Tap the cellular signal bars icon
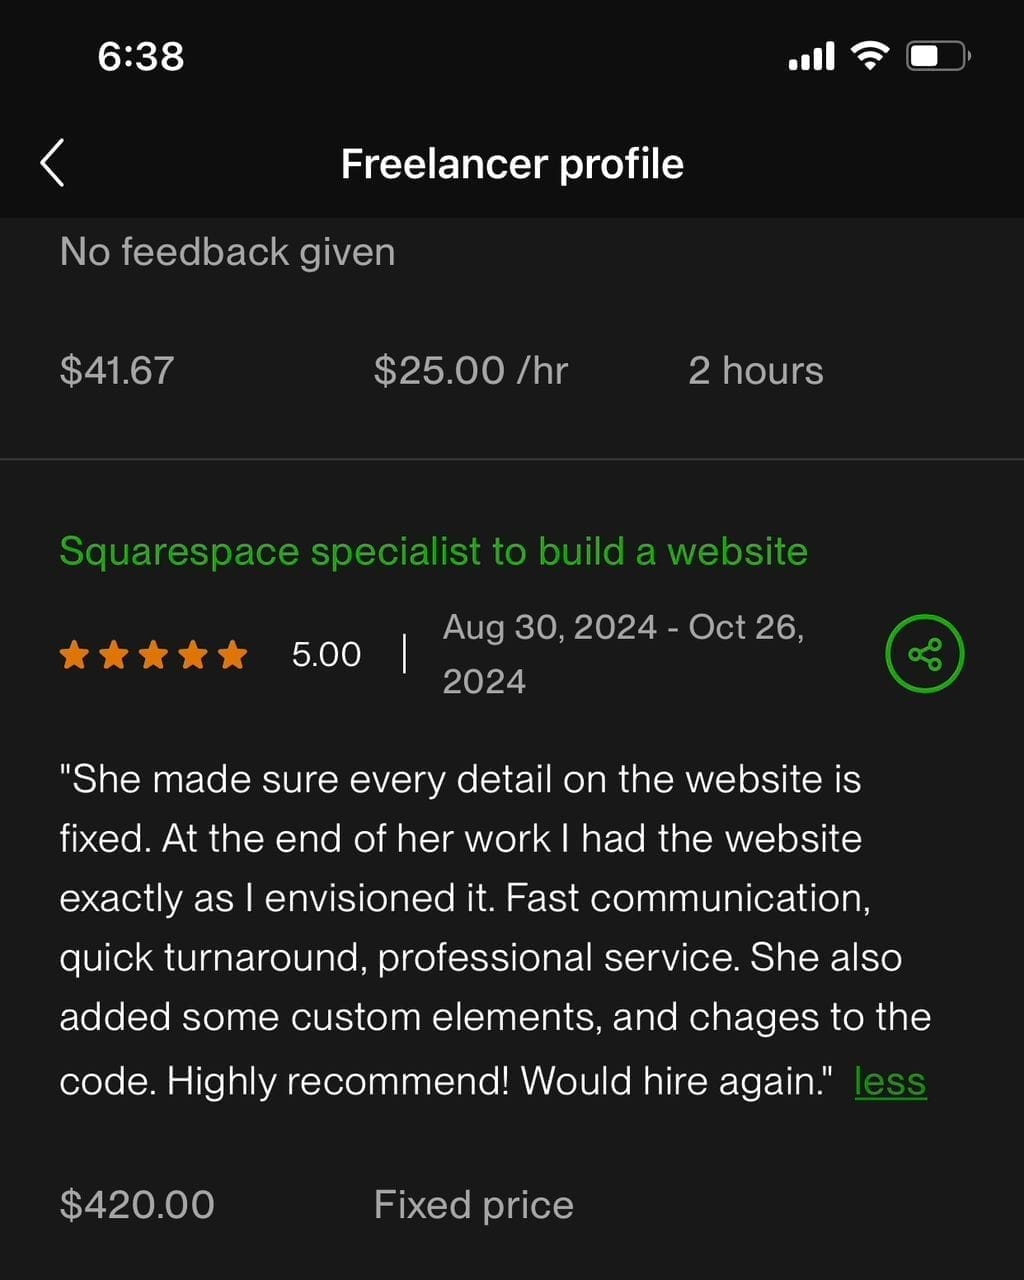Viewport: 1024px width, 1280px height. (811, 57)
